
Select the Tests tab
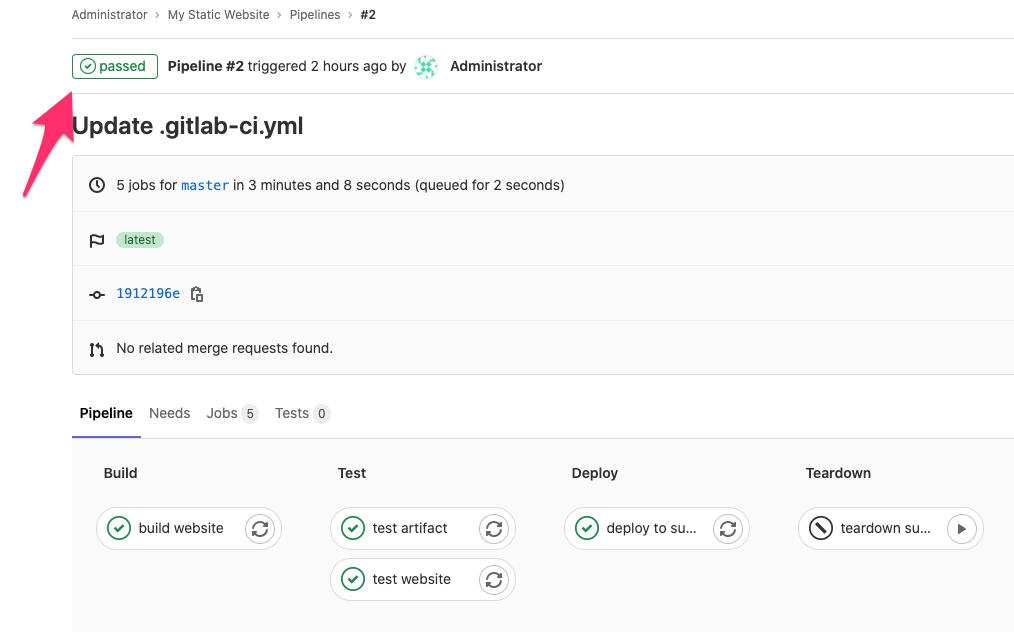[302, 413]
